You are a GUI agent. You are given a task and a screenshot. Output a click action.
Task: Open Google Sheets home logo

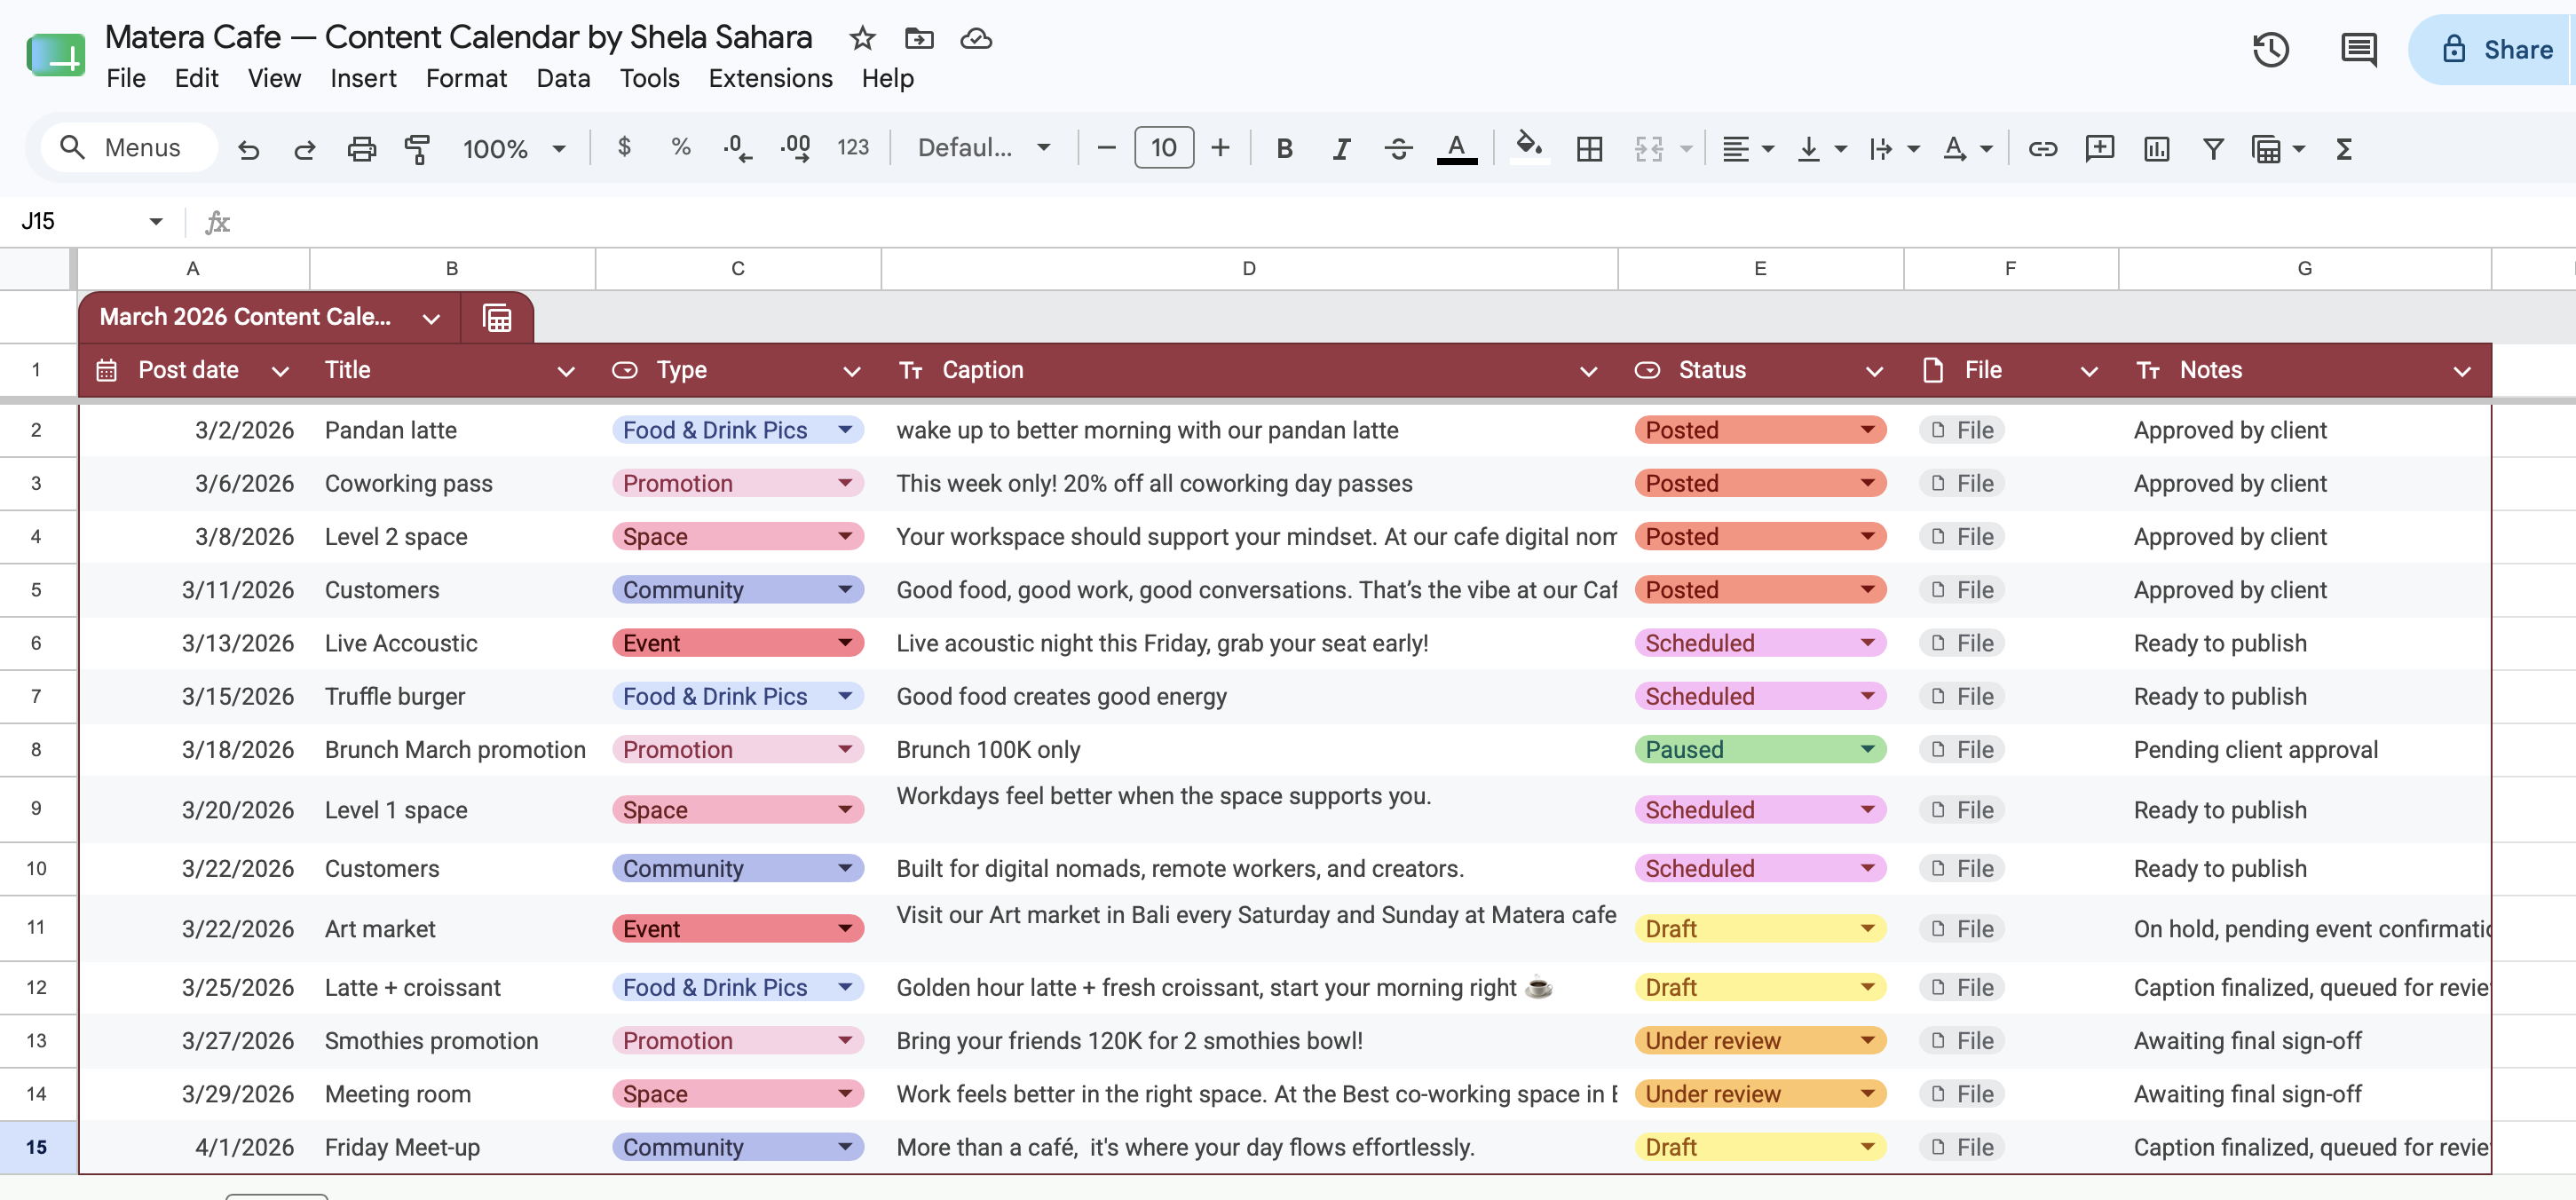point(56,55)
